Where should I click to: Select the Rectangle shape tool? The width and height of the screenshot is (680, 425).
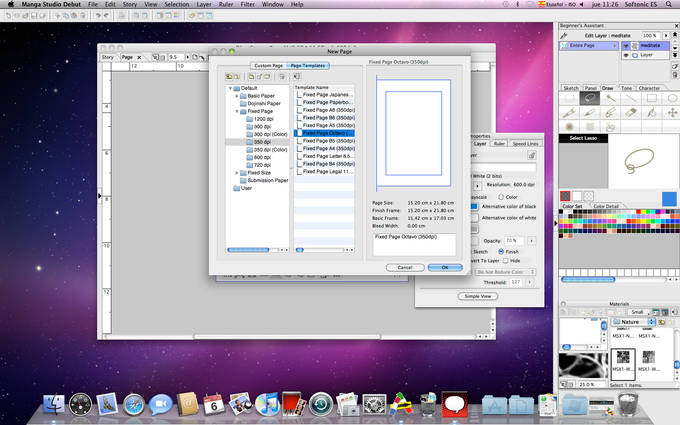[x=651, y=98]
